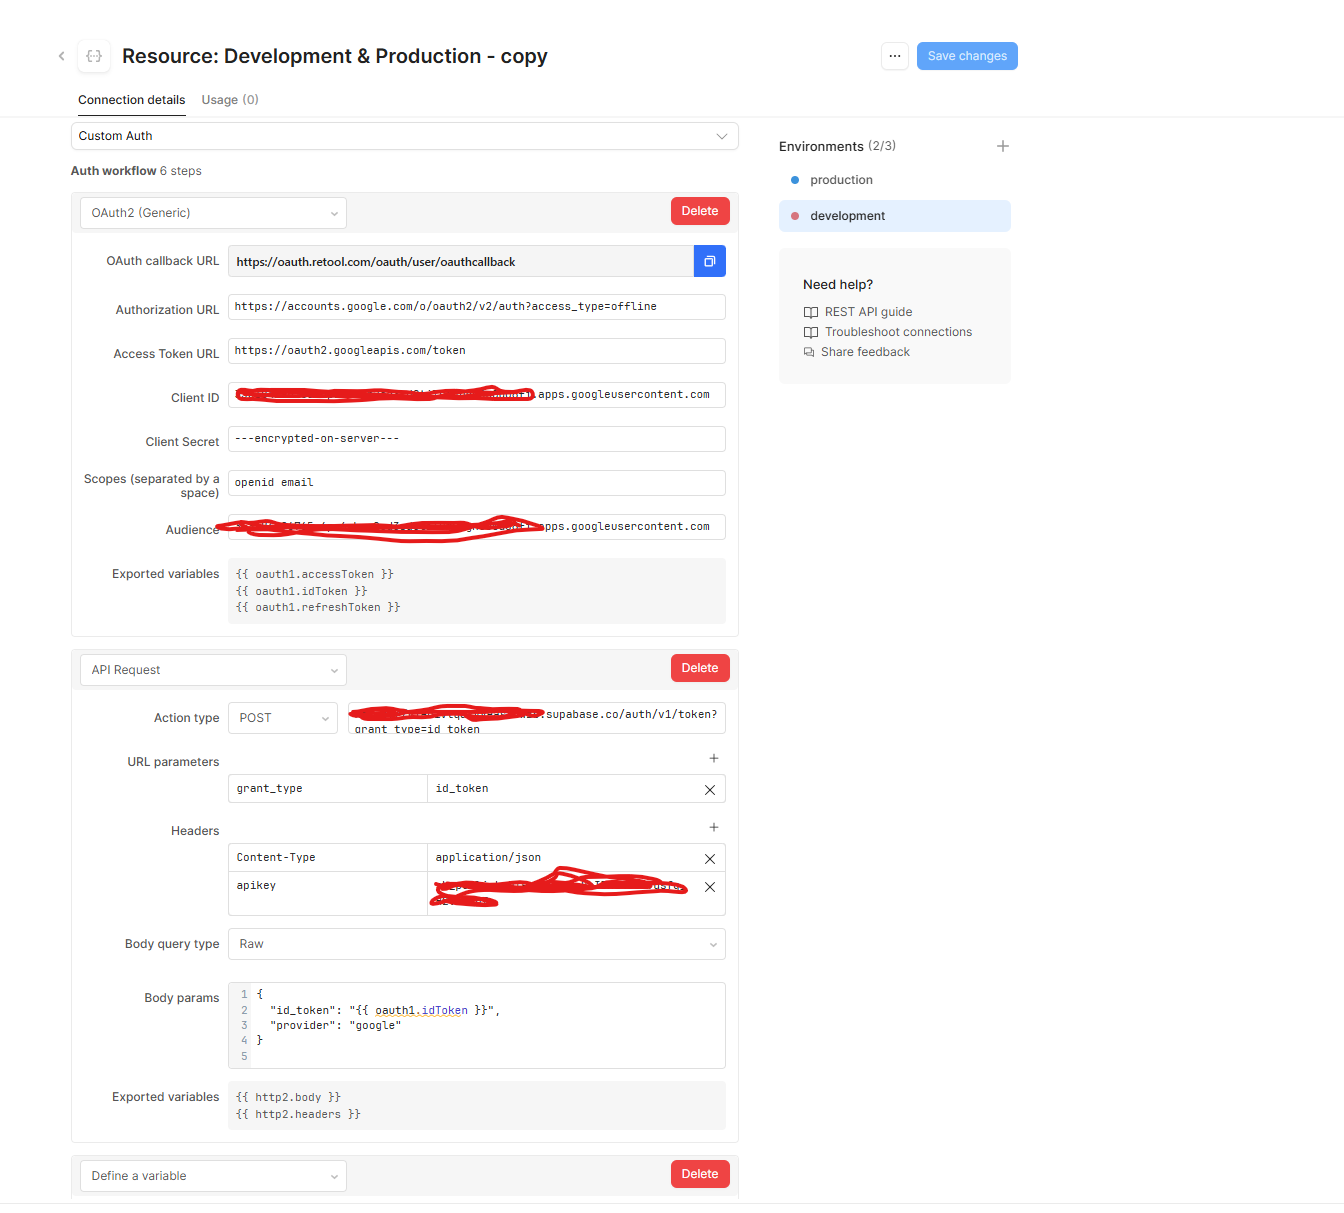
Task: Open the REST API guide link
Action: 867,312
